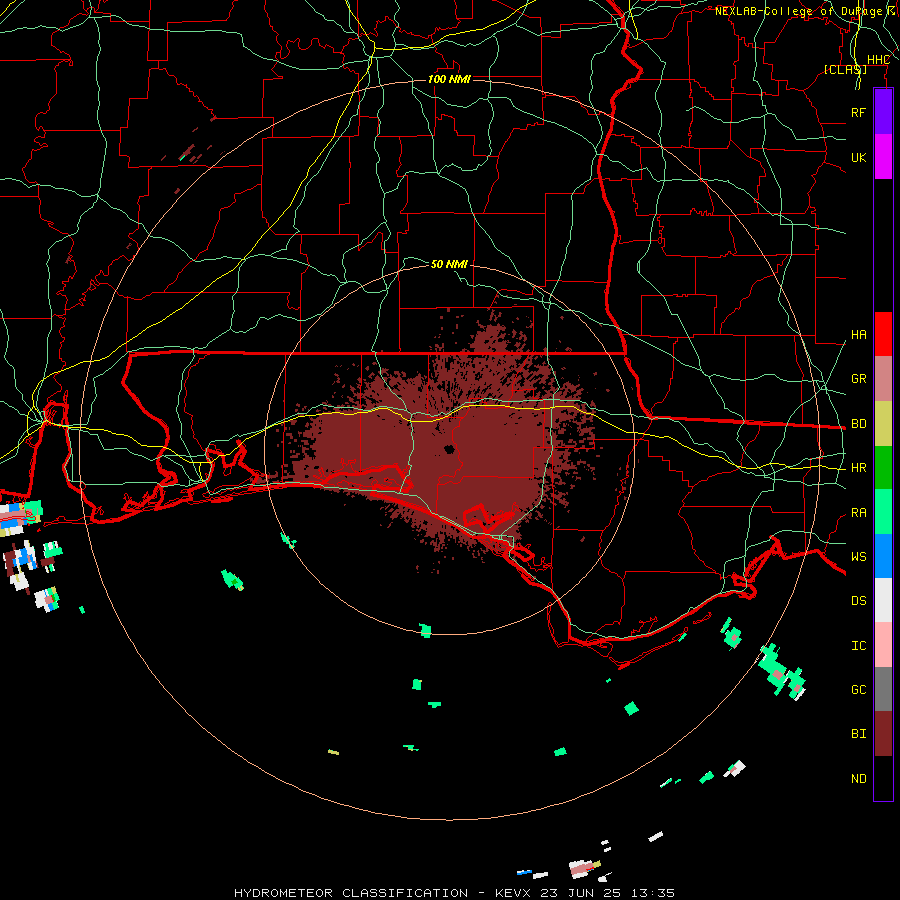Image resolution: width=900 pixels, height=900 pixels.
Task: Select the GC legend label
Action: (858, 690)
